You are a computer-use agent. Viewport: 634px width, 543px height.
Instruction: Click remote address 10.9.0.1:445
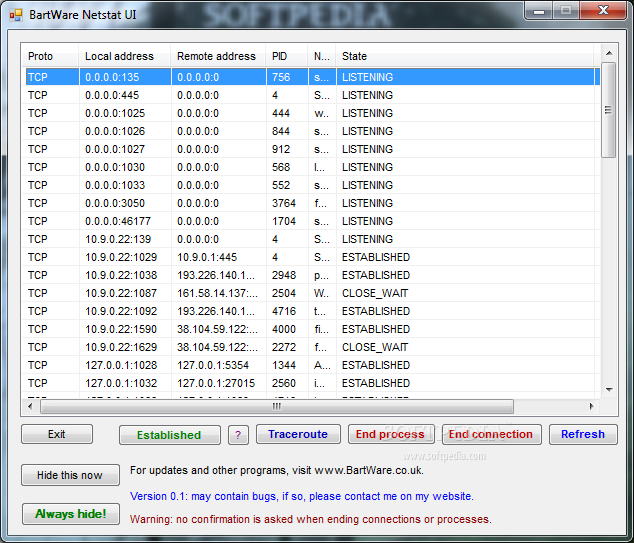(207, 257)
